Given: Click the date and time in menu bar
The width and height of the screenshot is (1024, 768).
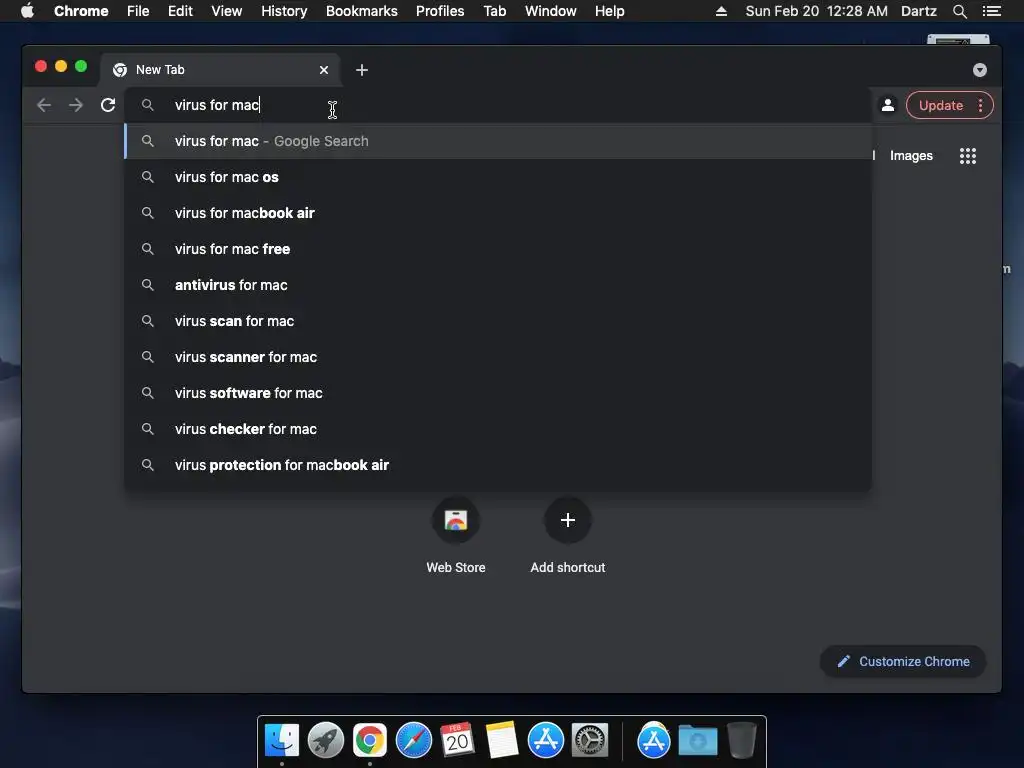Looking at the screenshot, I should tap(816, 11).
